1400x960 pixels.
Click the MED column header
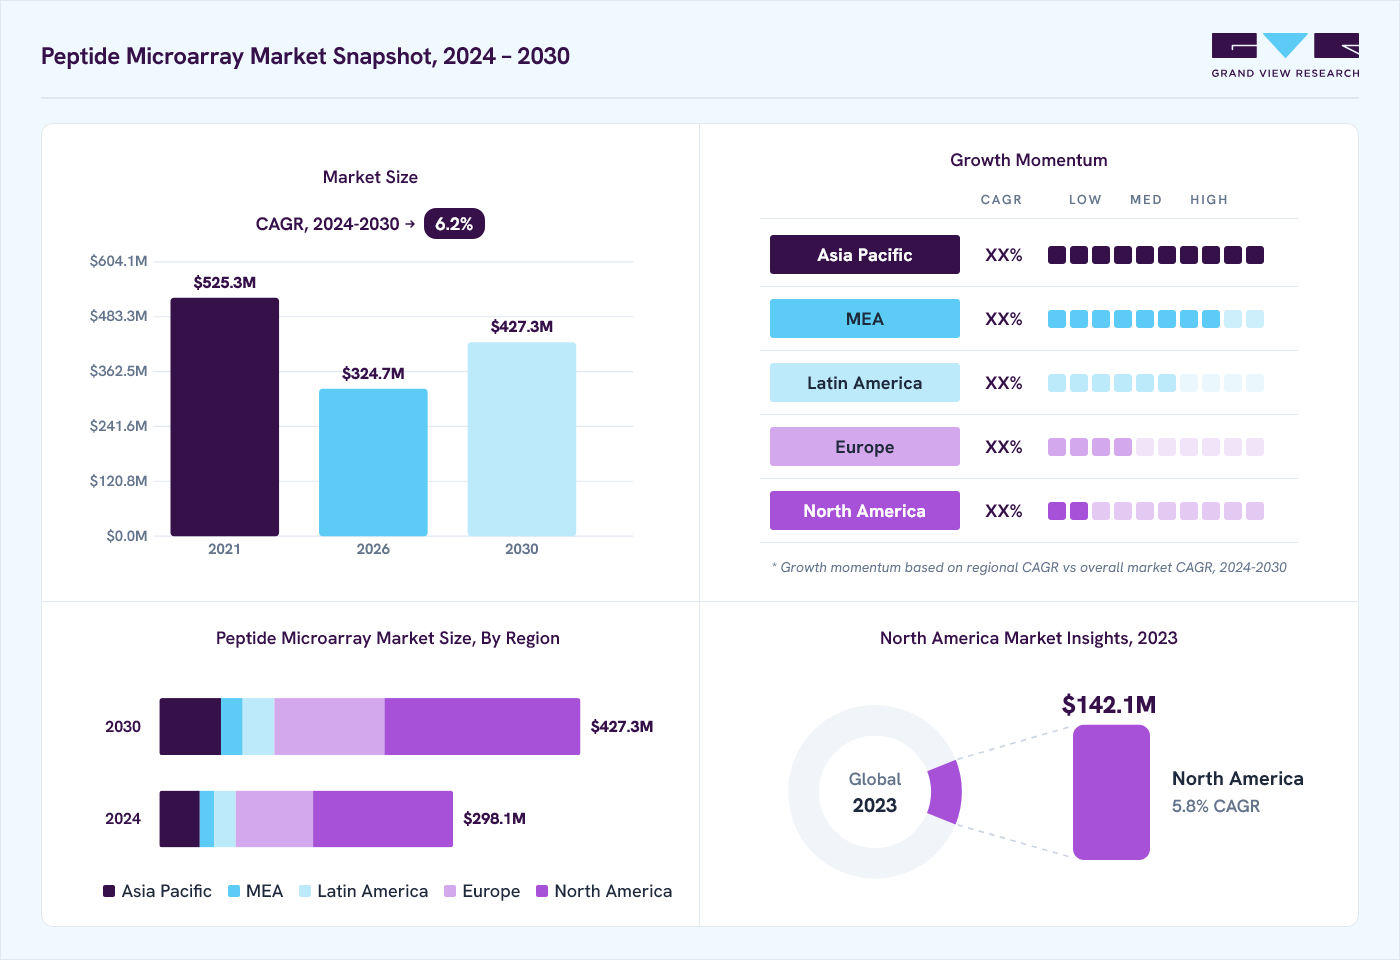click(1146, 200)
